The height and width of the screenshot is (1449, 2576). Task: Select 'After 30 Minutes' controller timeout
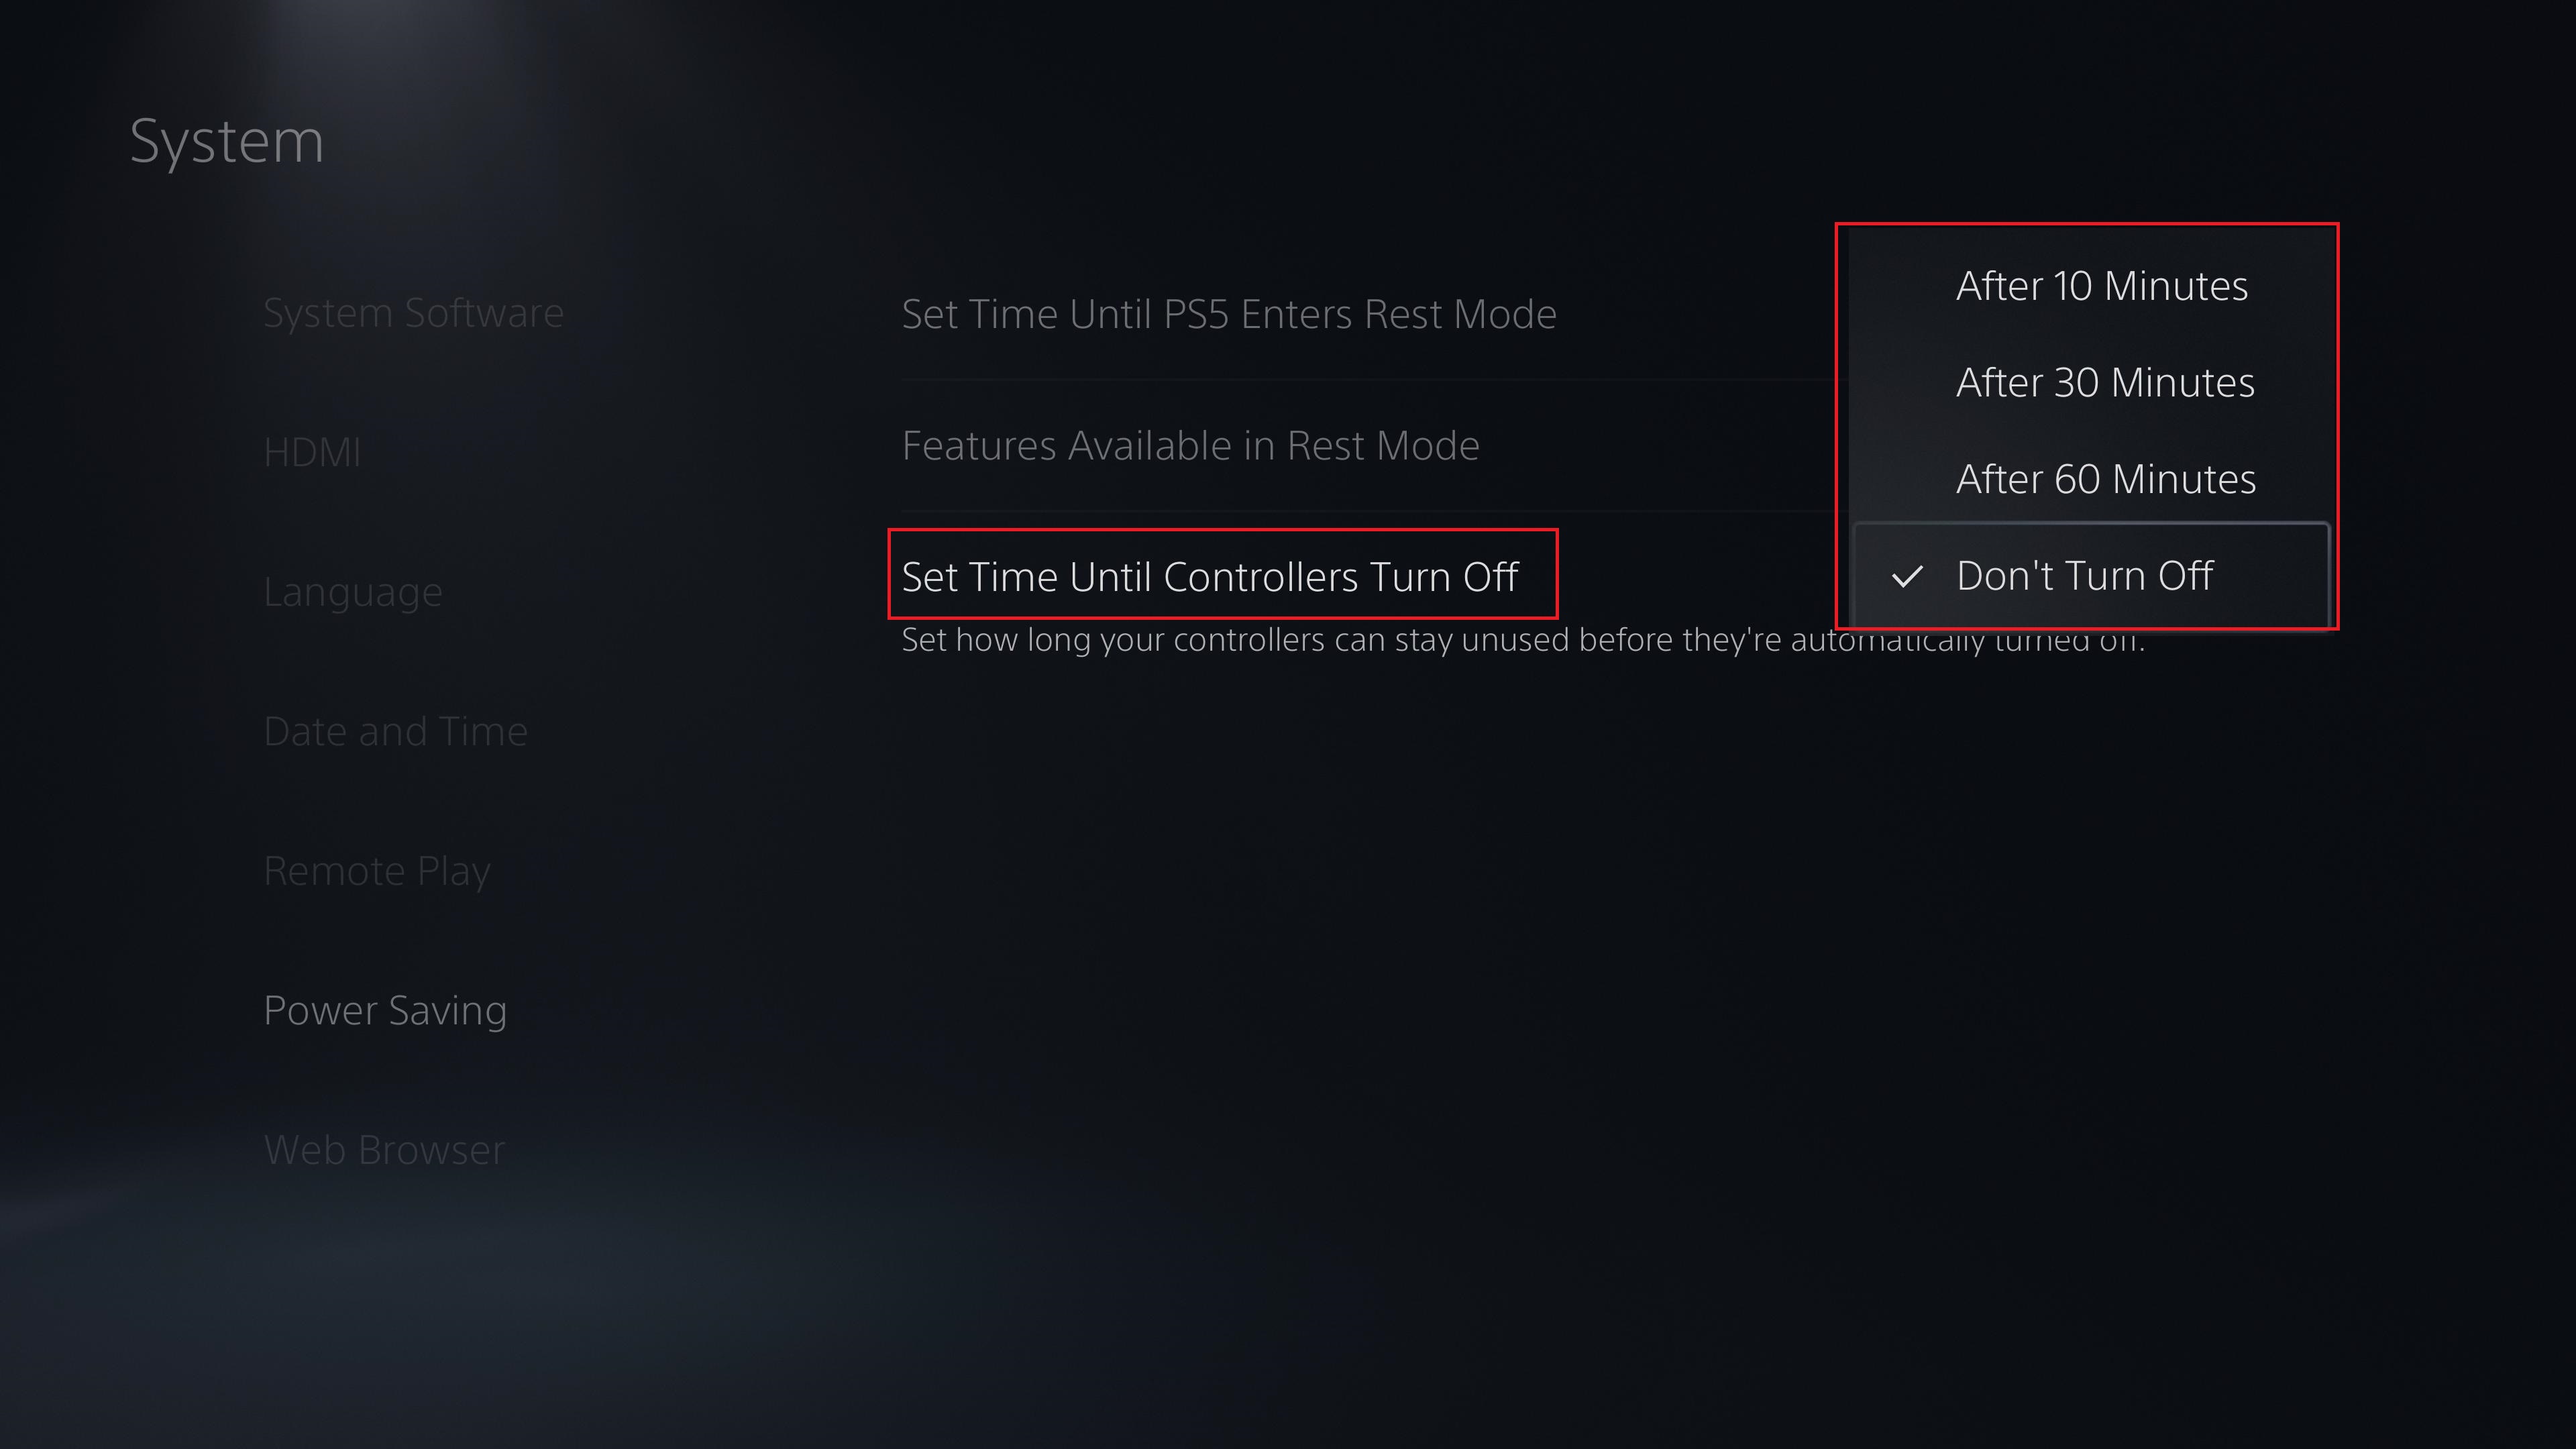coord(2104,380)
